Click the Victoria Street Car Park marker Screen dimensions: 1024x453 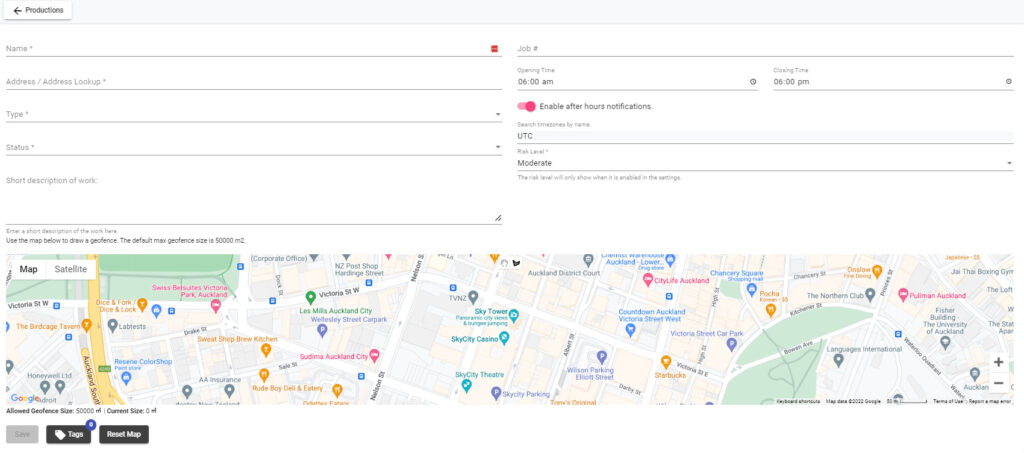pyautogui.click(x=731, y=345)
